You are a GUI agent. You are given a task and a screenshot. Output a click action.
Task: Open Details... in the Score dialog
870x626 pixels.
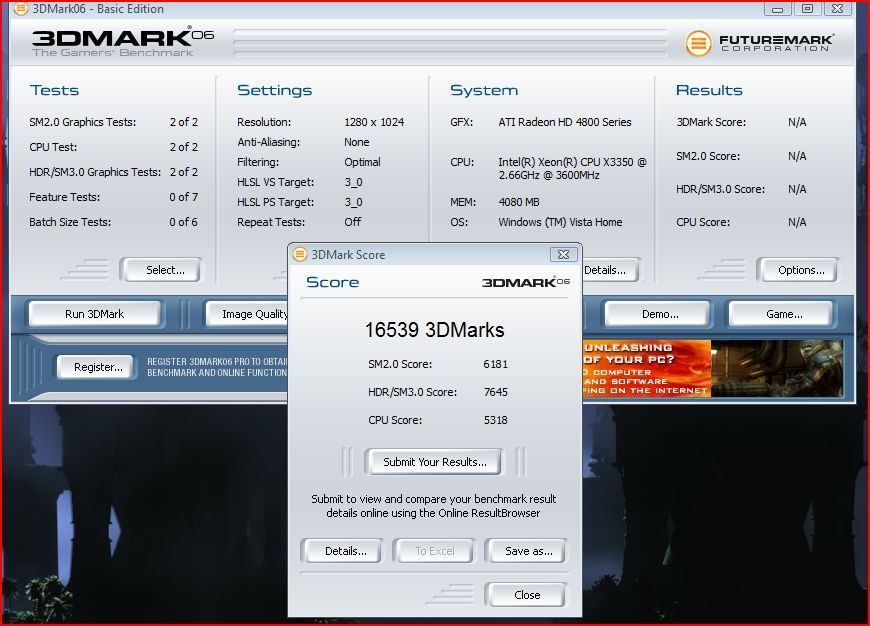coord(342,551)
